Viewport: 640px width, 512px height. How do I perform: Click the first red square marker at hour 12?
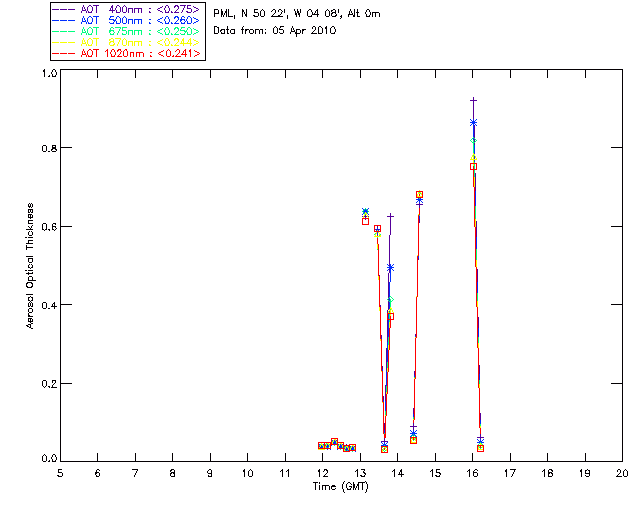(321, 445)
